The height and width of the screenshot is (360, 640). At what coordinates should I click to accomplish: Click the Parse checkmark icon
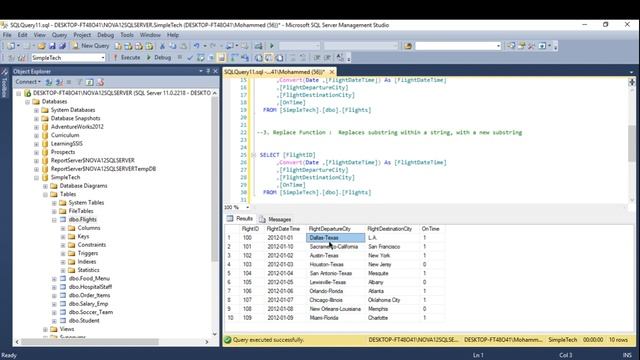[x=190, y=58]
